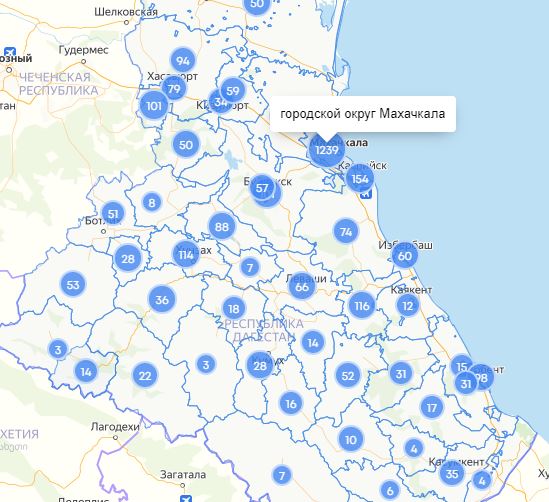Click the Каякент town label
Viewport: 549px width, 502px height.
tap(411, 290)
